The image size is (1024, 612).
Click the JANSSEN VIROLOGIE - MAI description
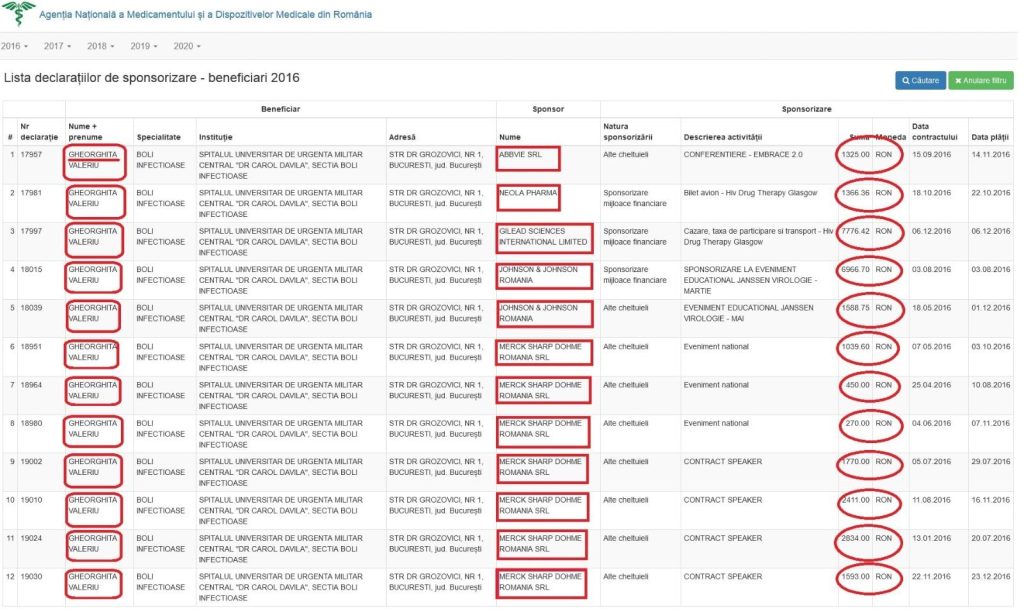(748, 314)
